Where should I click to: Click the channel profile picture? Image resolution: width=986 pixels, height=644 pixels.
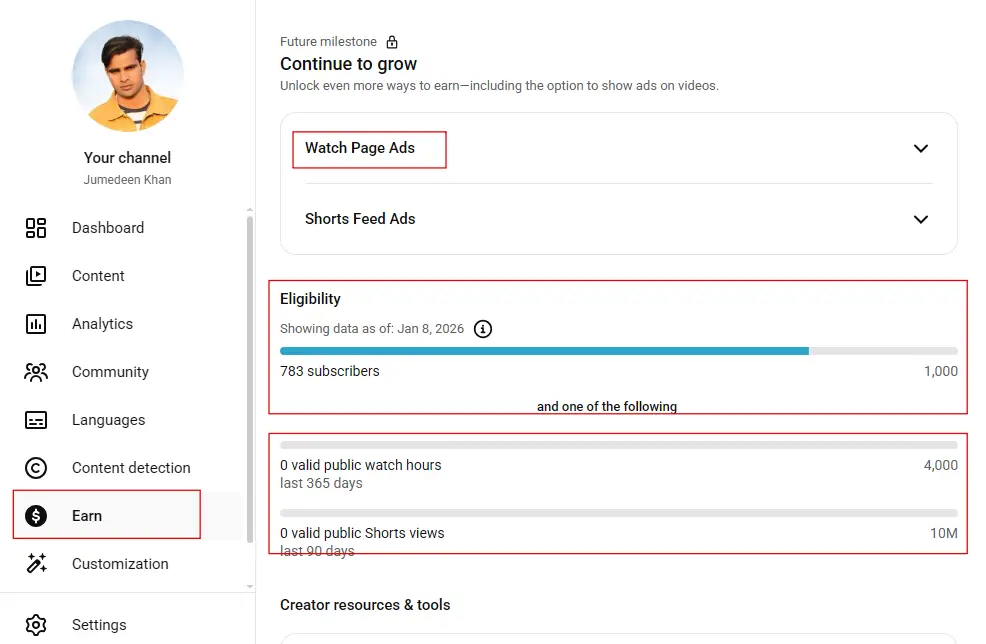click(128, 76)
